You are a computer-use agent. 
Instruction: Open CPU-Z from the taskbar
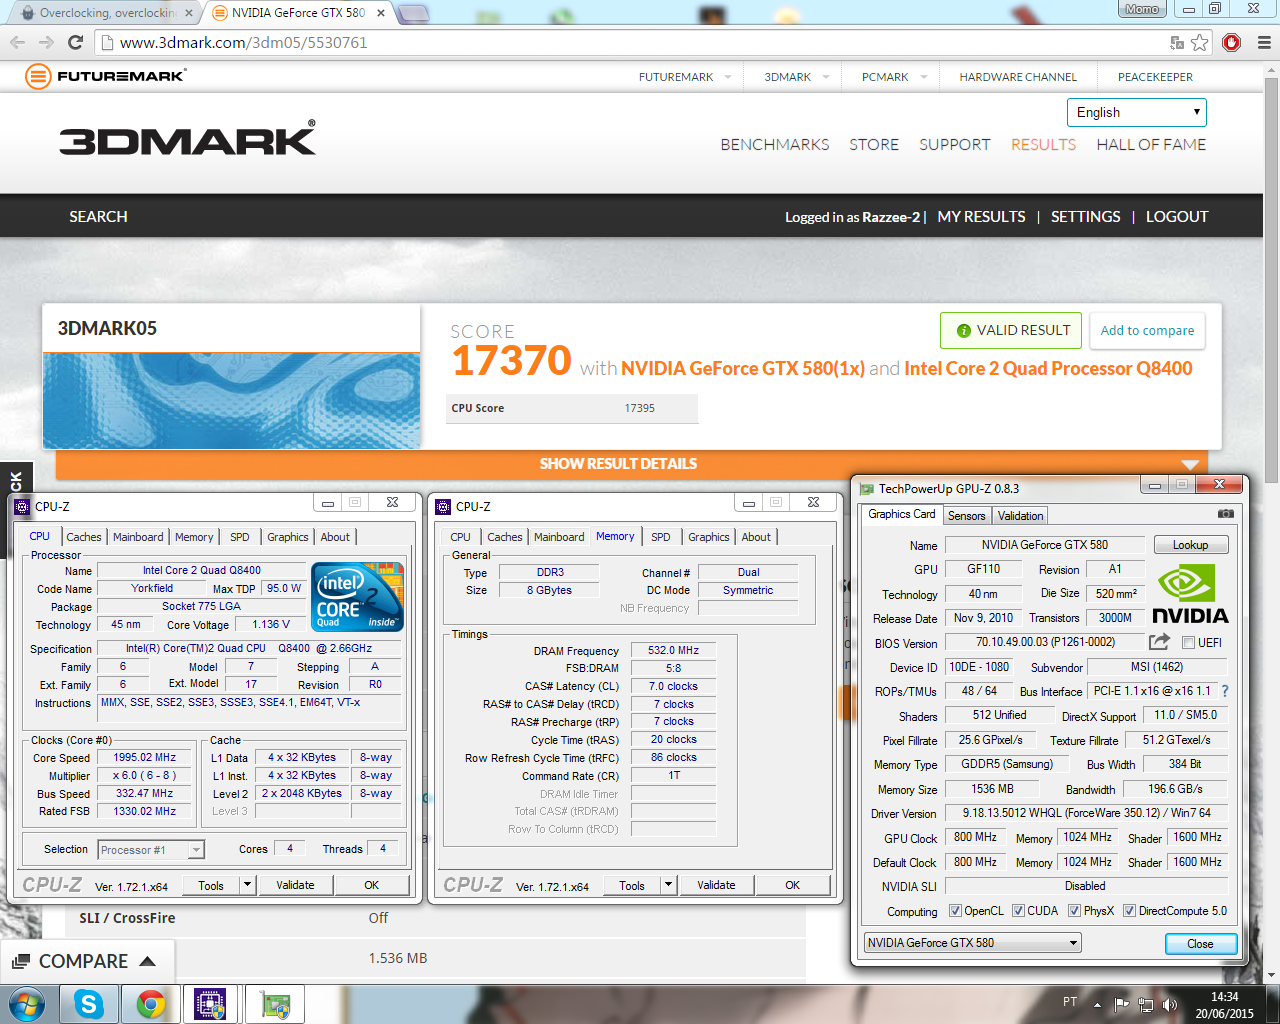pos(210,1004)
